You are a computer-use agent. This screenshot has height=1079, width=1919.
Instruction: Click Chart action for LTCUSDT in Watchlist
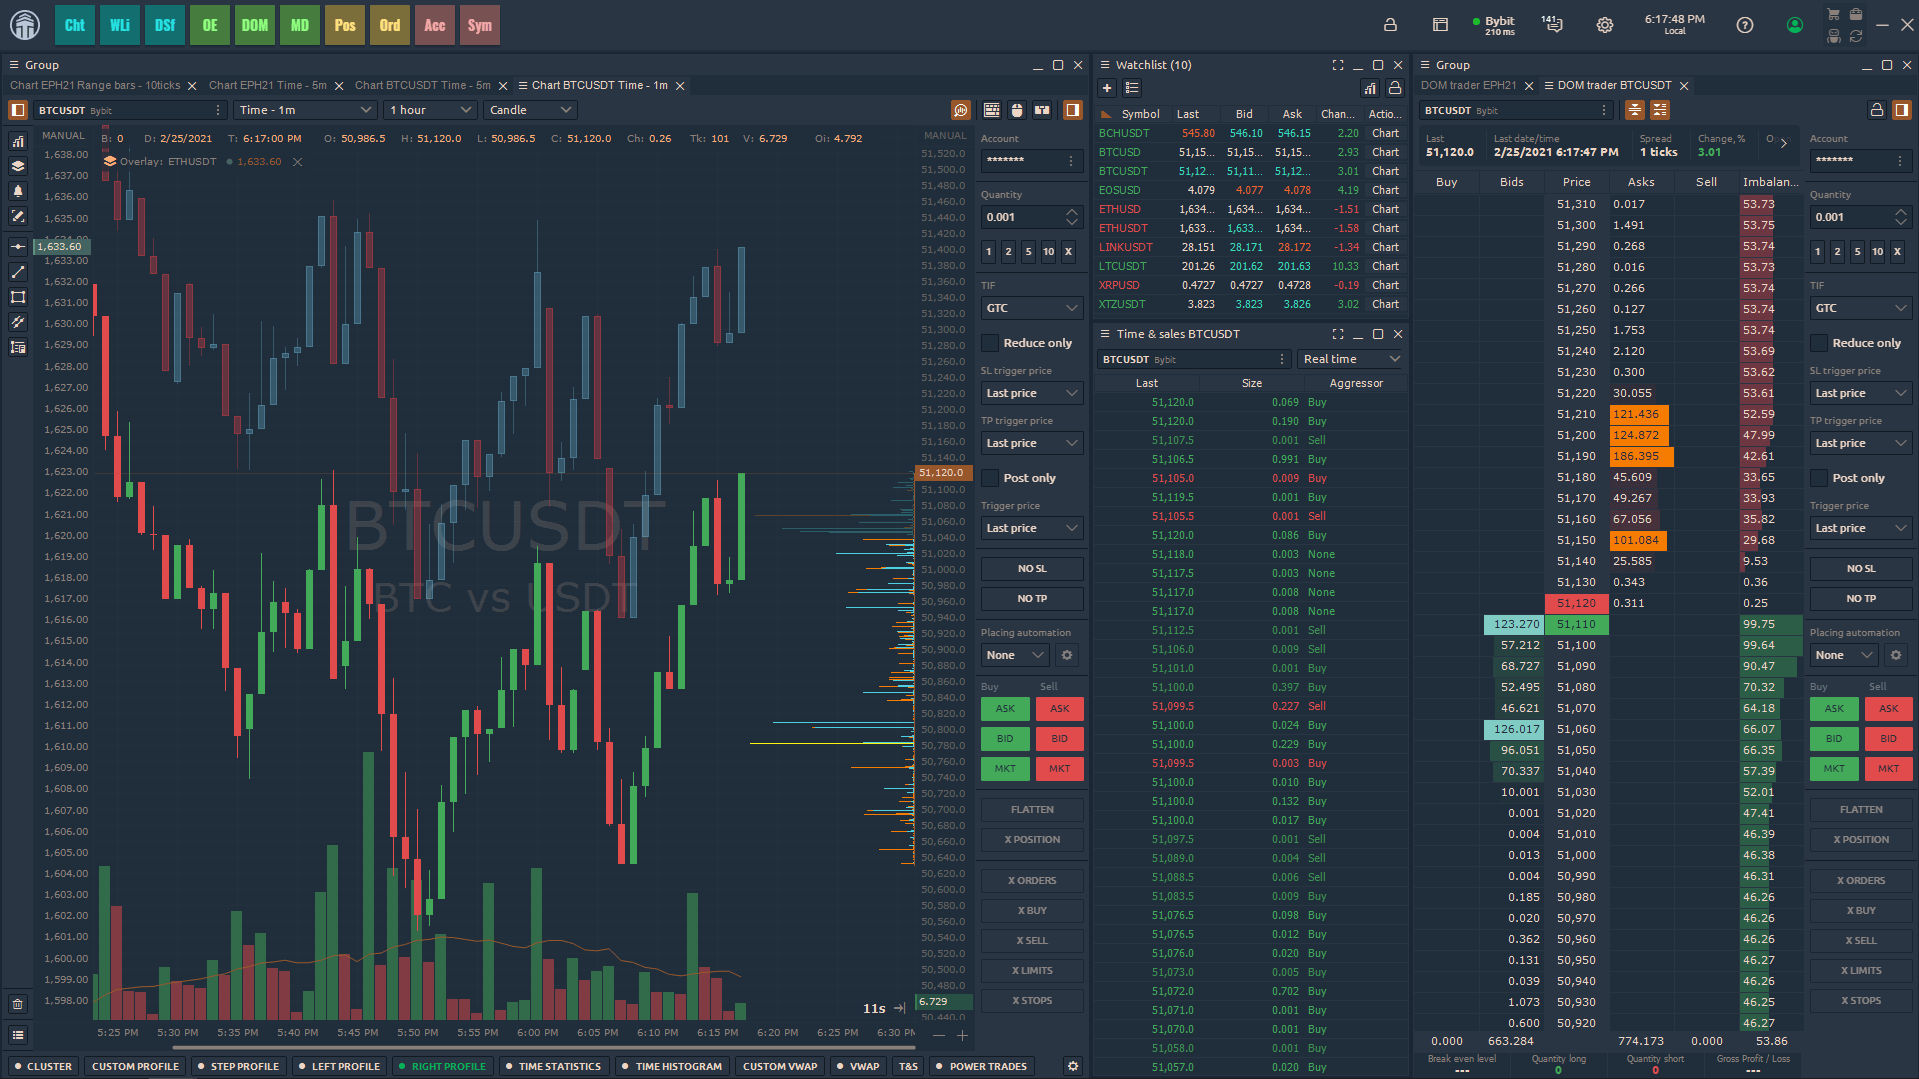coord(1385,266)
